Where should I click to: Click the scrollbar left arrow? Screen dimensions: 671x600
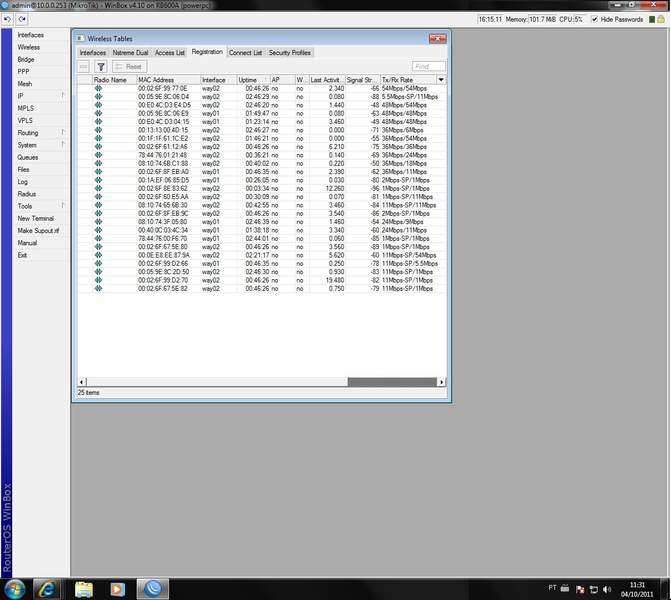point(82,382)
